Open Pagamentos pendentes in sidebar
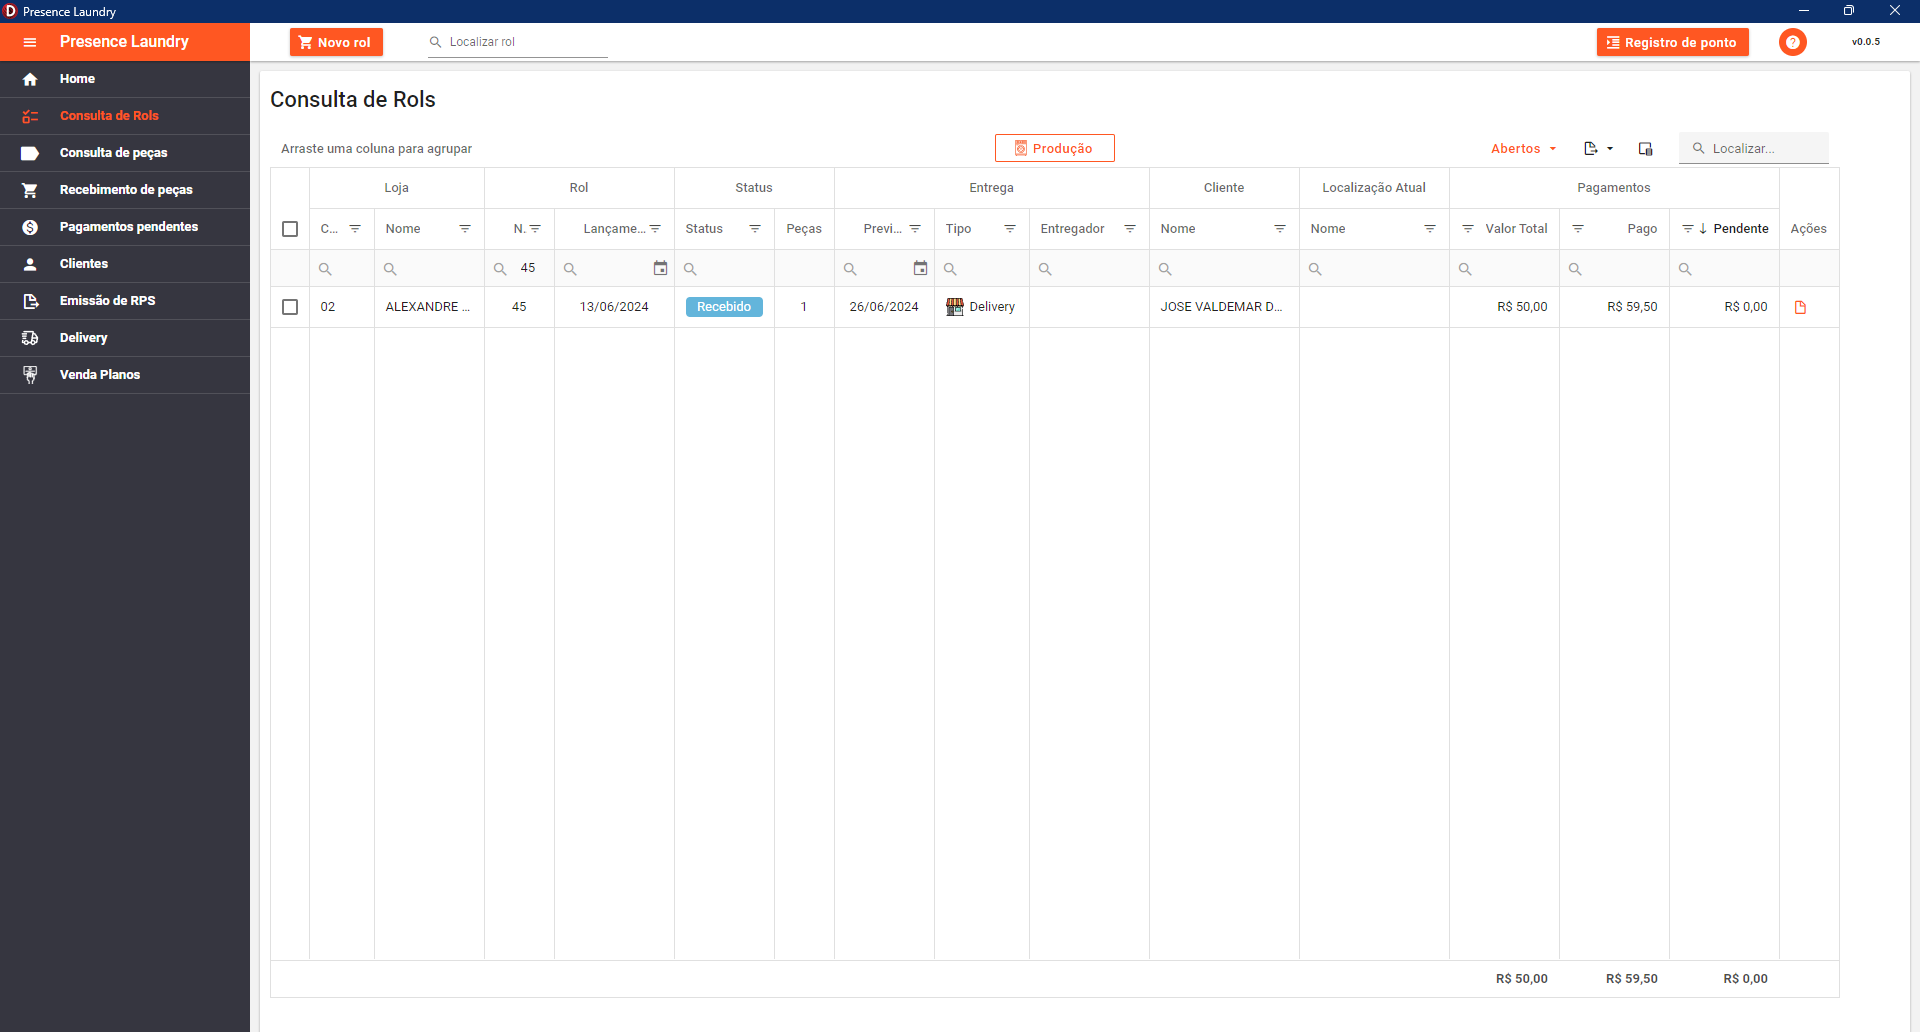The width and height of the screenshot is (1920, 1032). click(x=125, y=227)
